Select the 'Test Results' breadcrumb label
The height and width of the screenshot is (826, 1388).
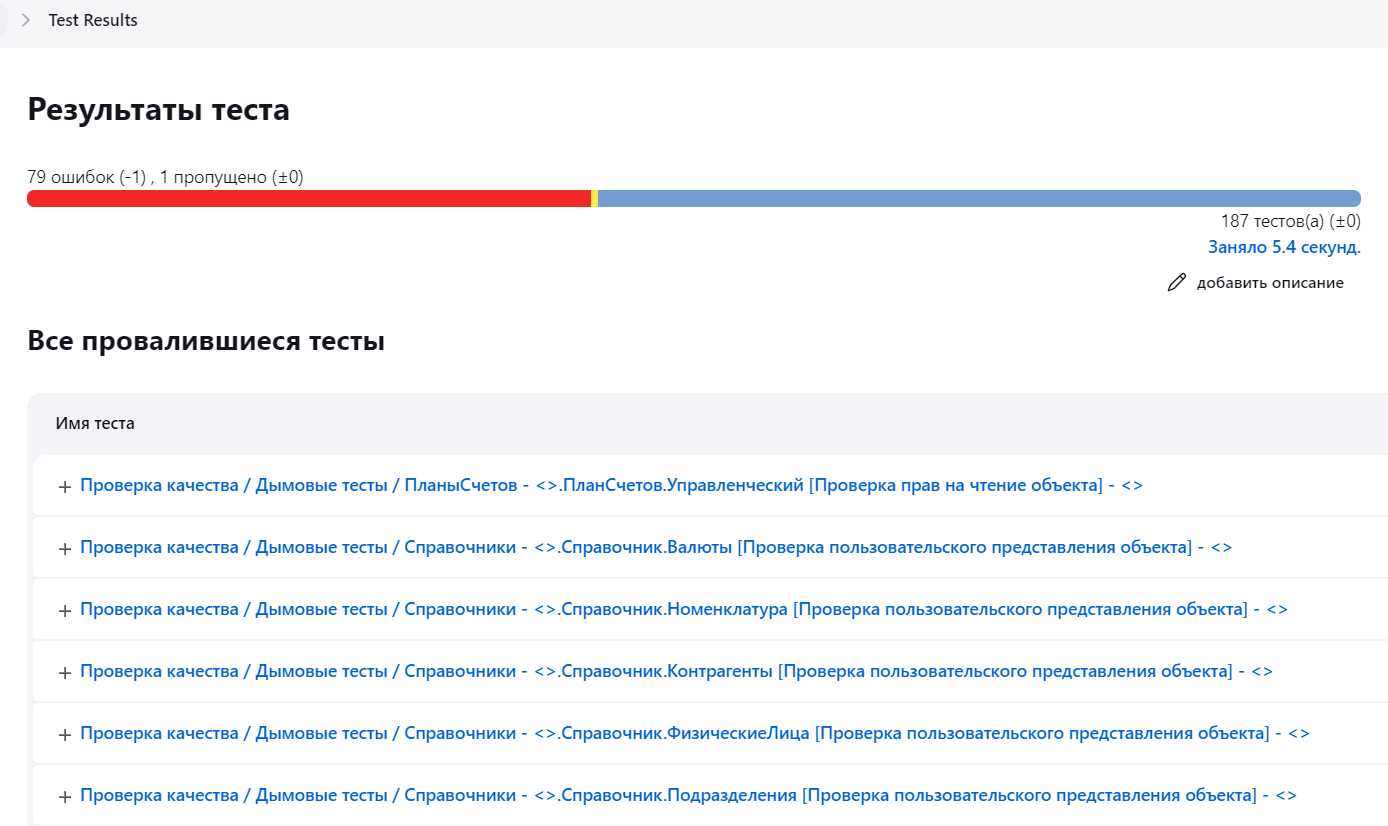coord(92,19)
